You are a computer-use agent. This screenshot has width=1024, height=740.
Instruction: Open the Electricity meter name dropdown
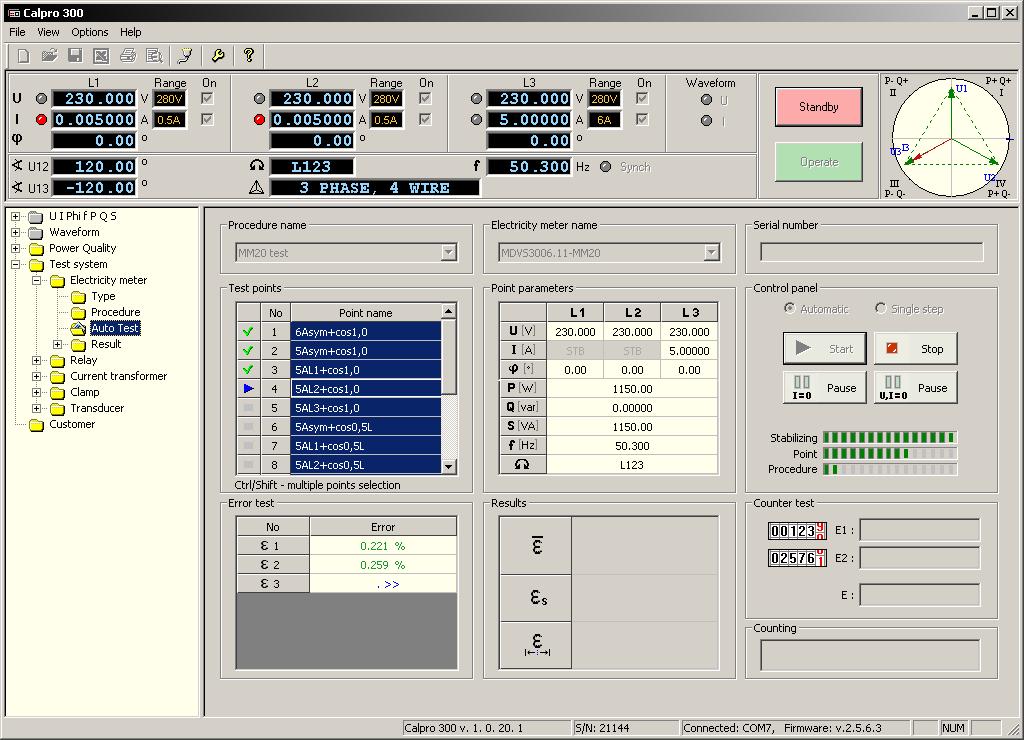(x=712, y=253)
